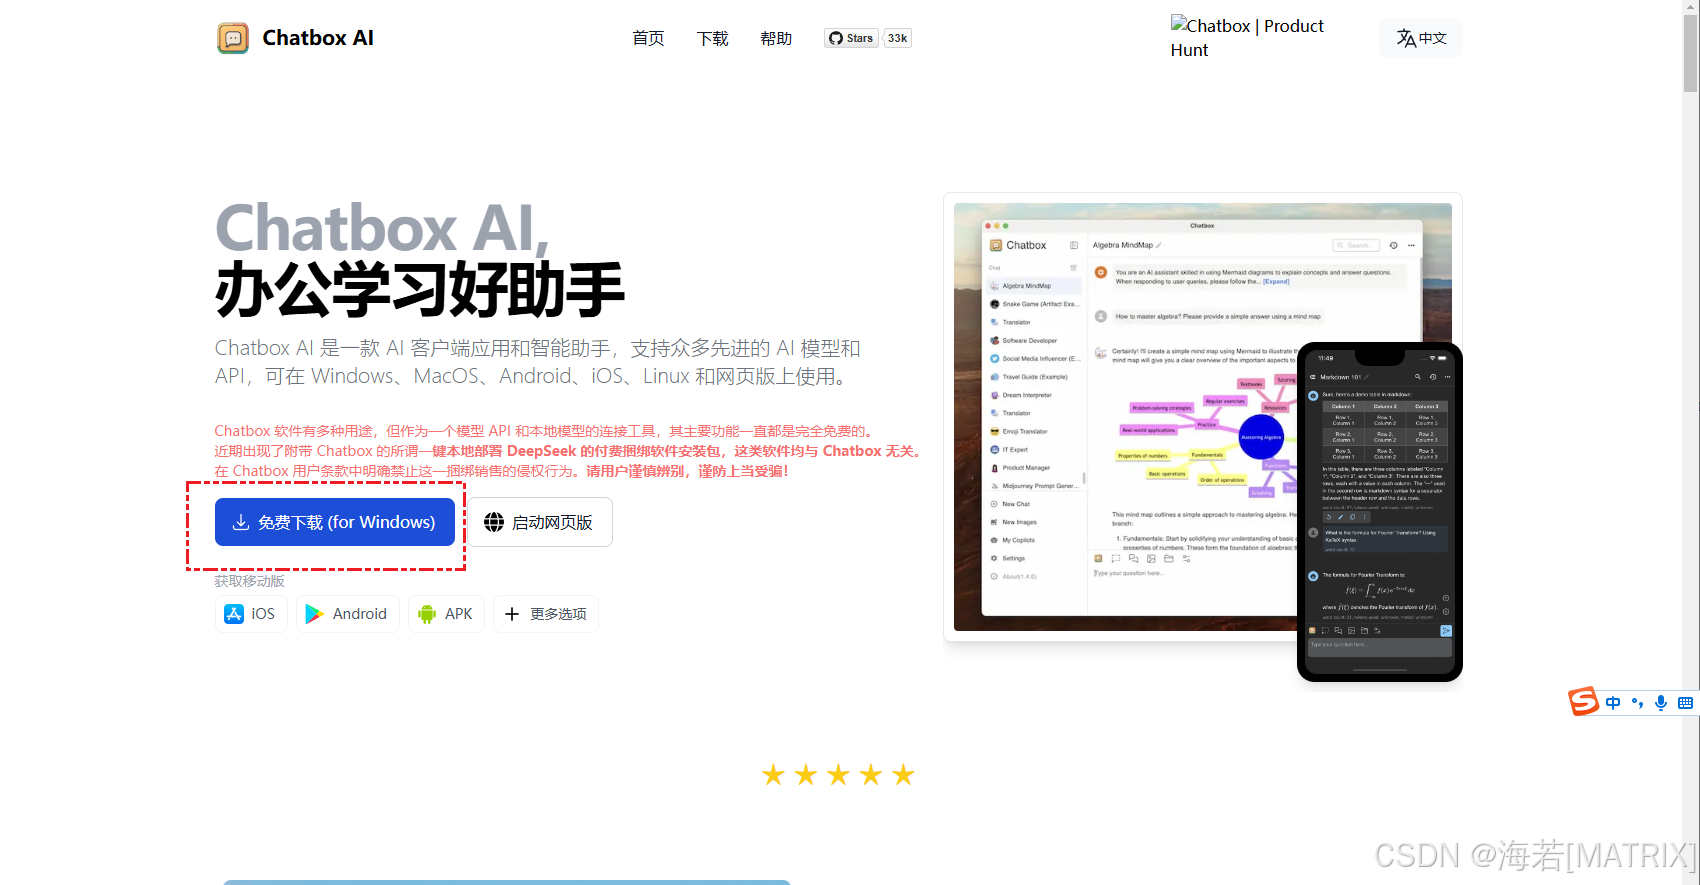Click the app screenshot preview image
Image resolution: width=1700 pixels, height=885 pixels.
[x=1203, y=417]
